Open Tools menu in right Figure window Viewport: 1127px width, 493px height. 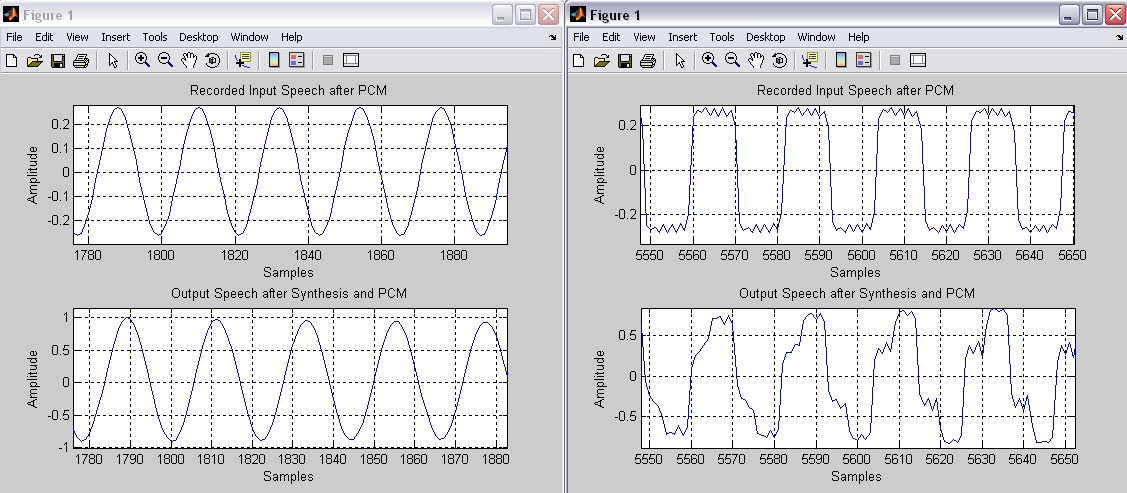coord(722,37)
